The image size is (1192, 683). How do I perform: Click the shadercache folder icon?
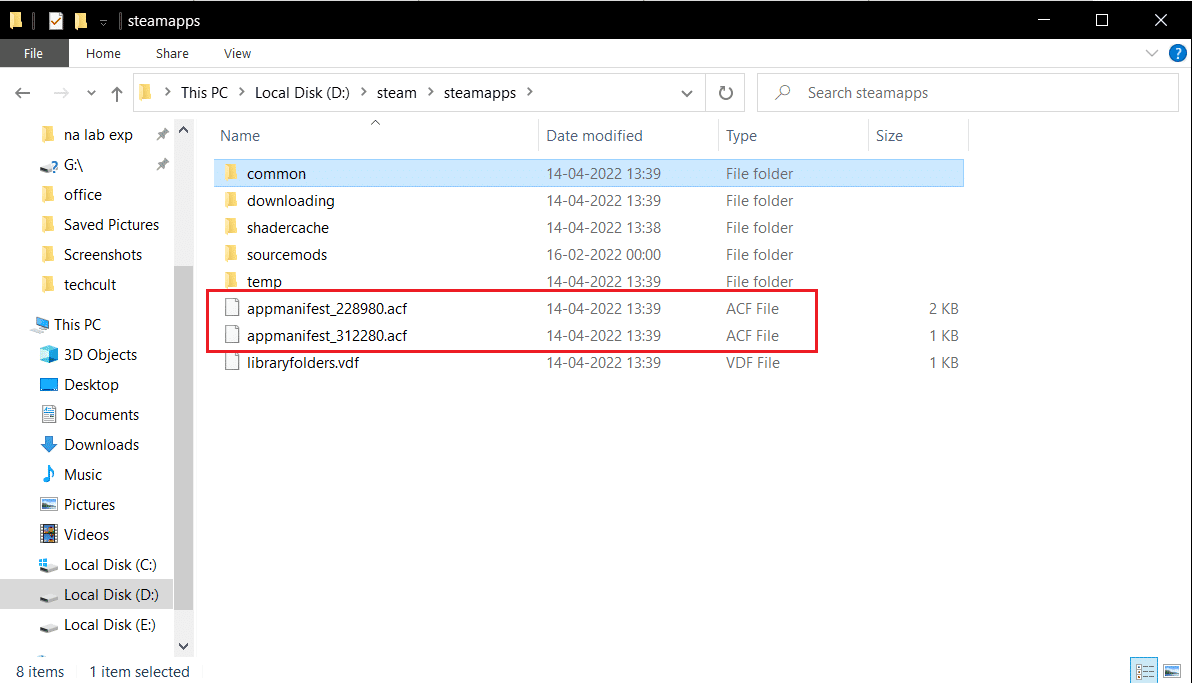coord(231,227)
